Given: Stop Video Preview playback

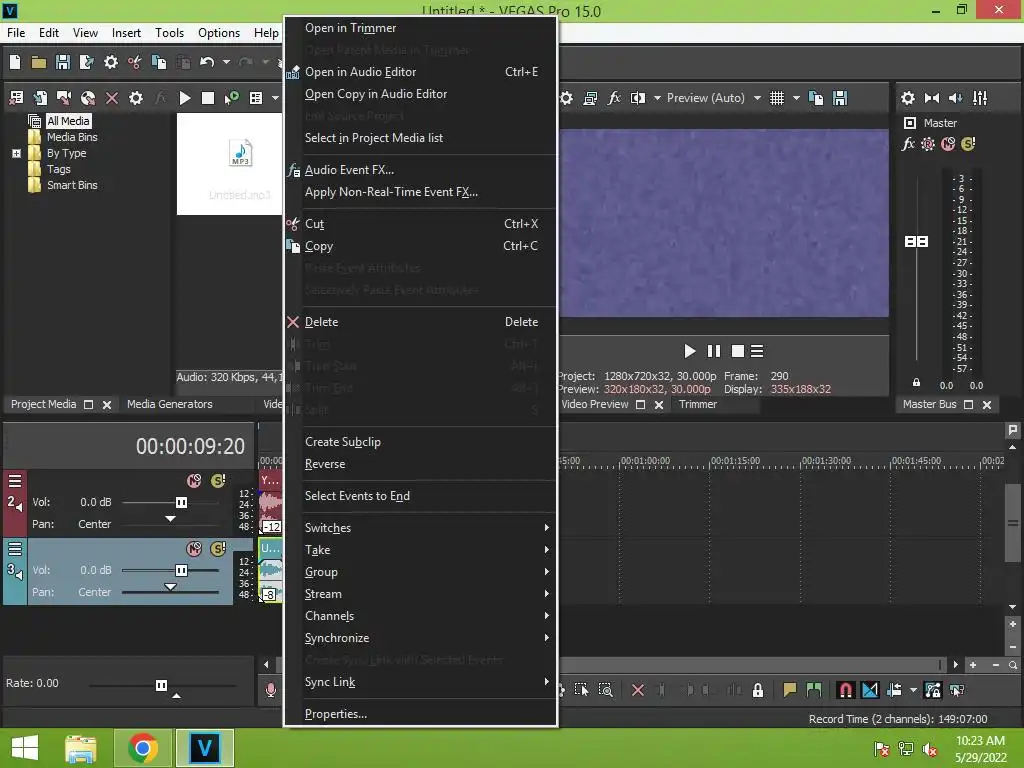Looking at the screenshot, I should [x=738, y=351].
